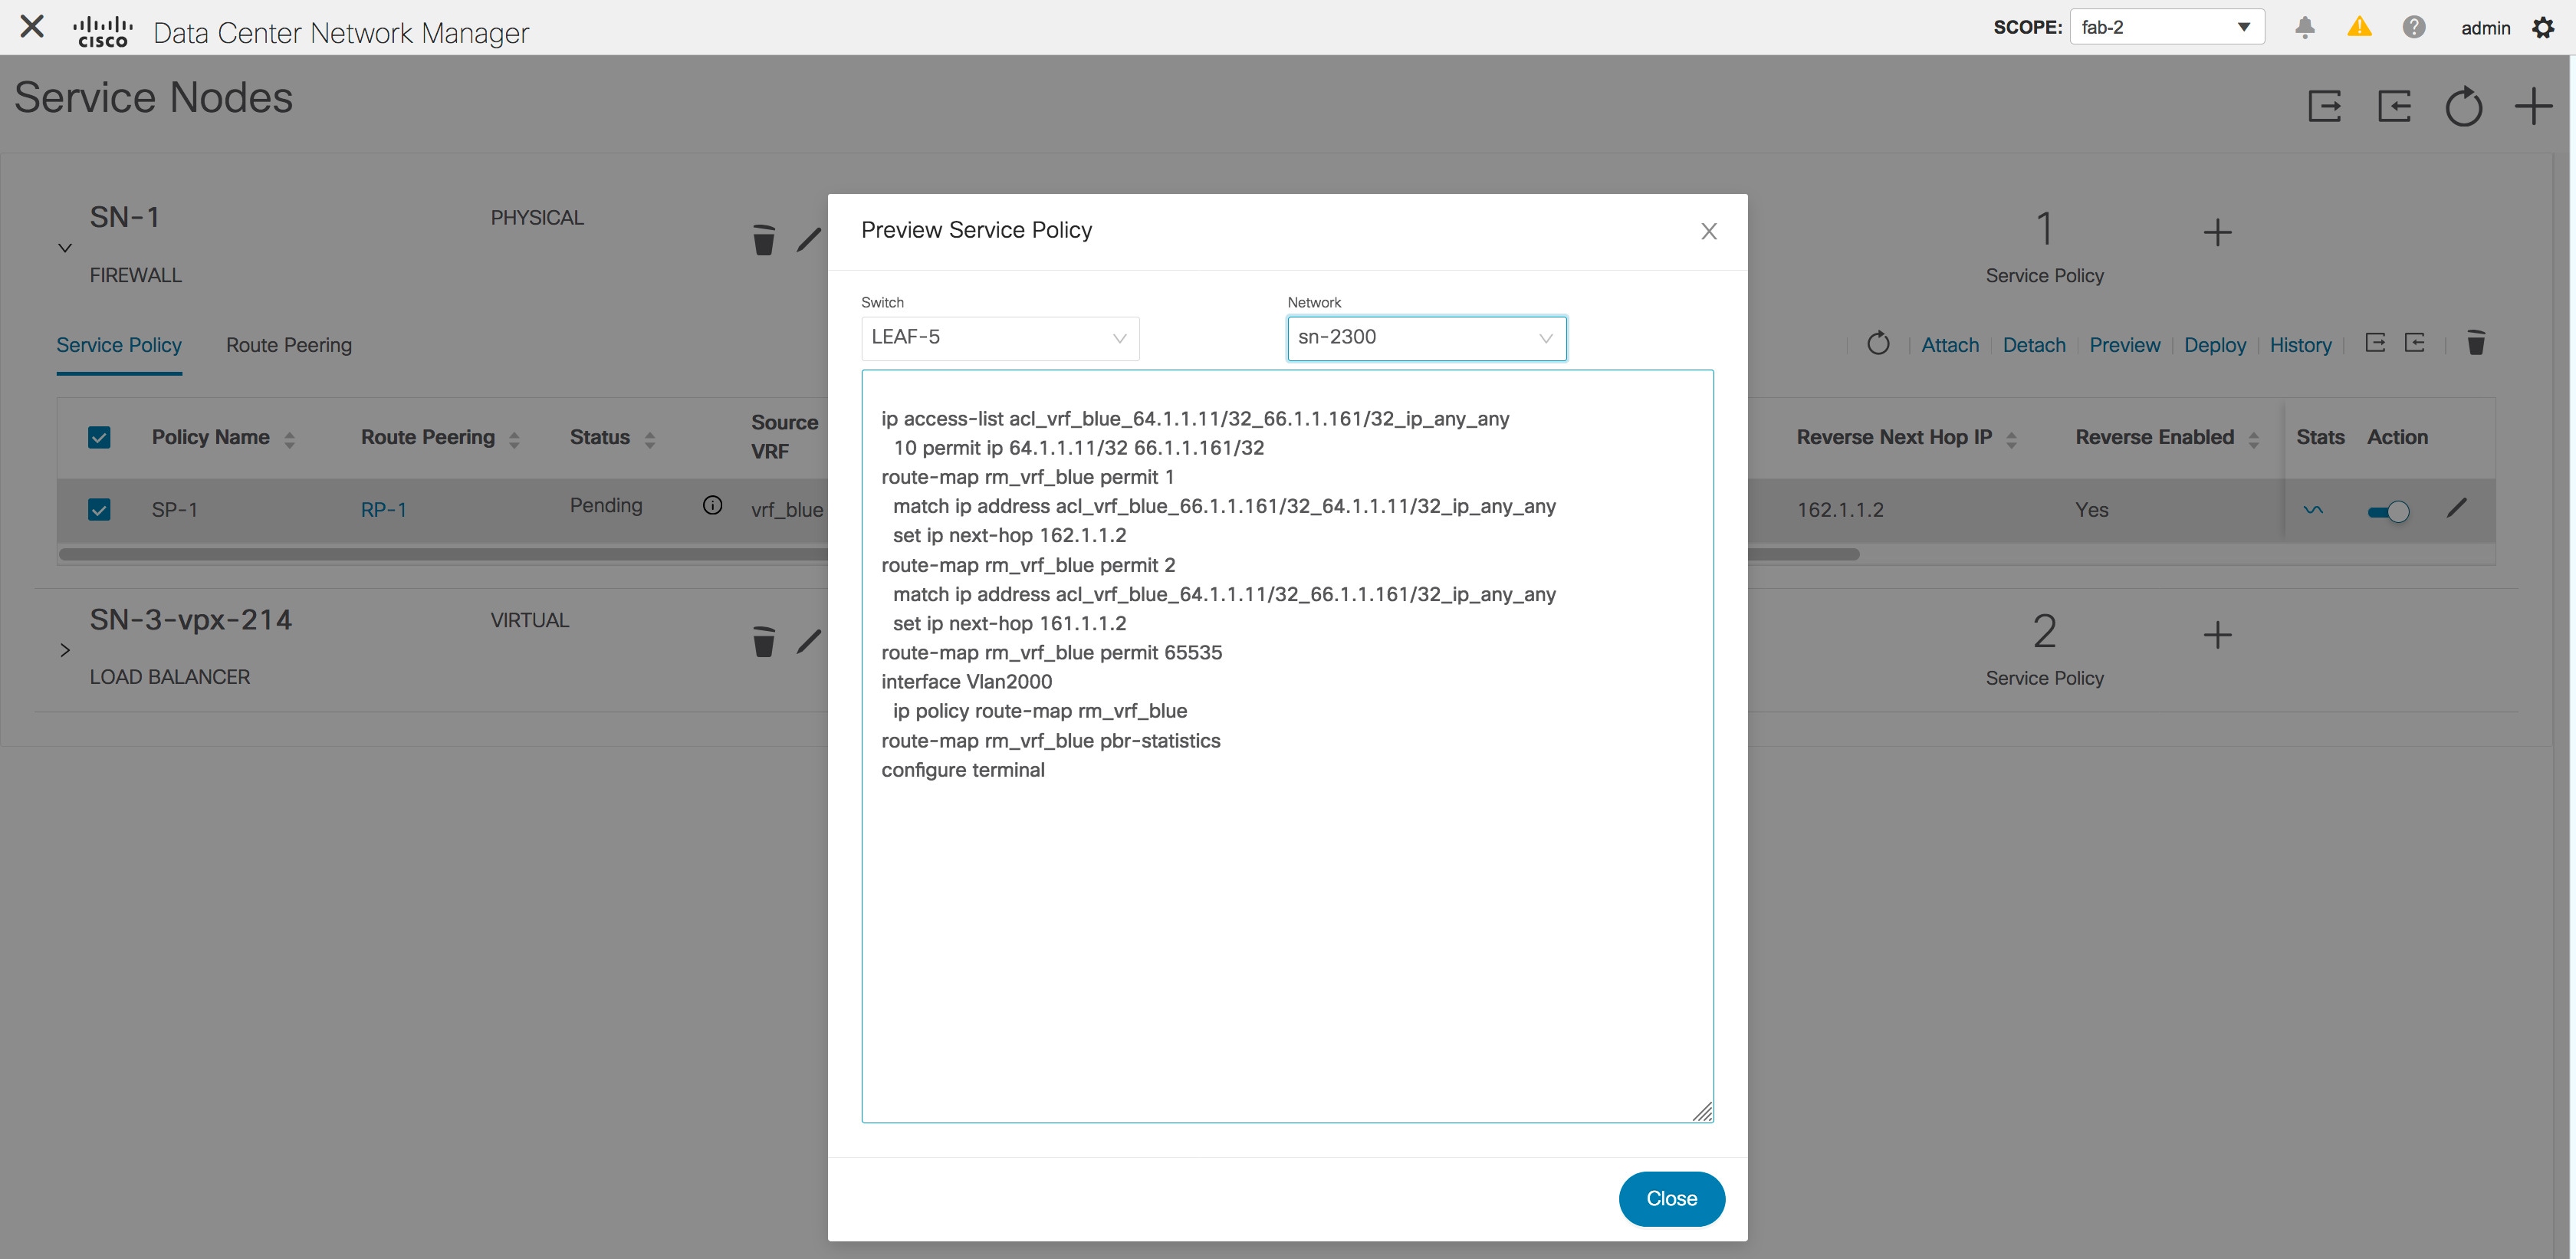The width and height of the screenshot is (2576, 1259).
Task: Click the notifications bell icon
Action: [2304, 27]
